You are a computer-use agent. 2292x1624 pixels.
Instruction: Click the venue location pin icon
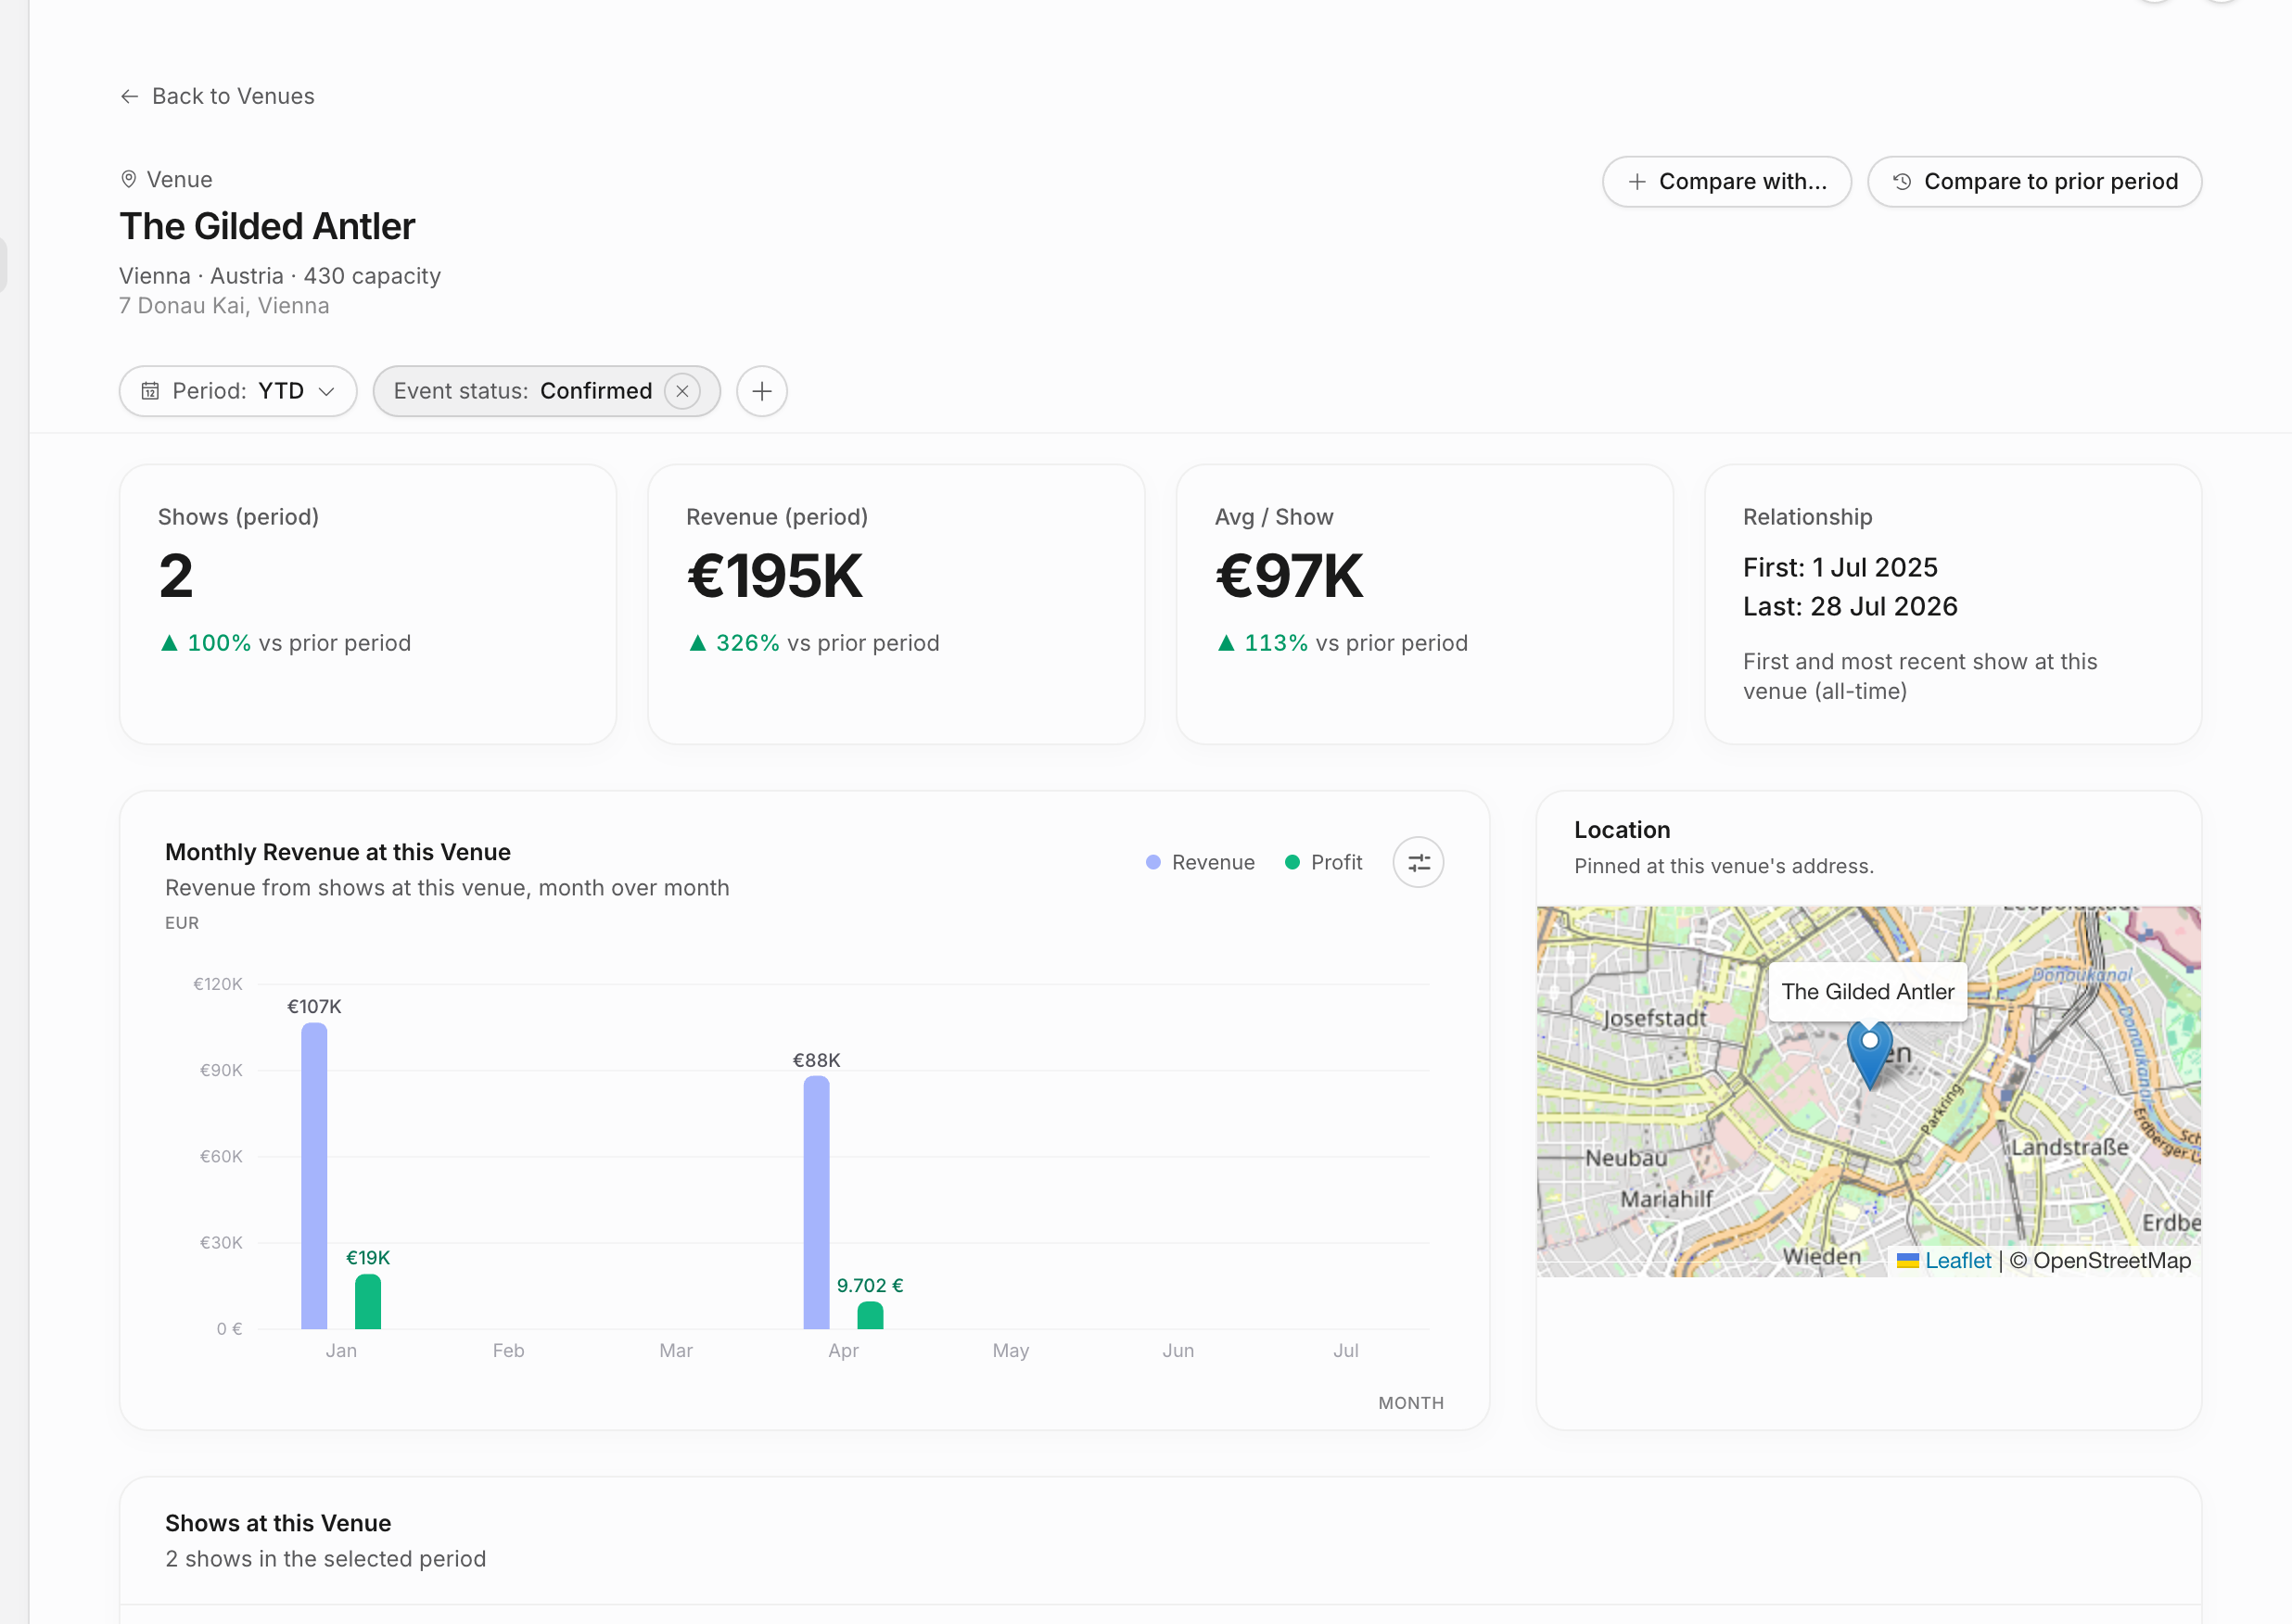(129, 179)
